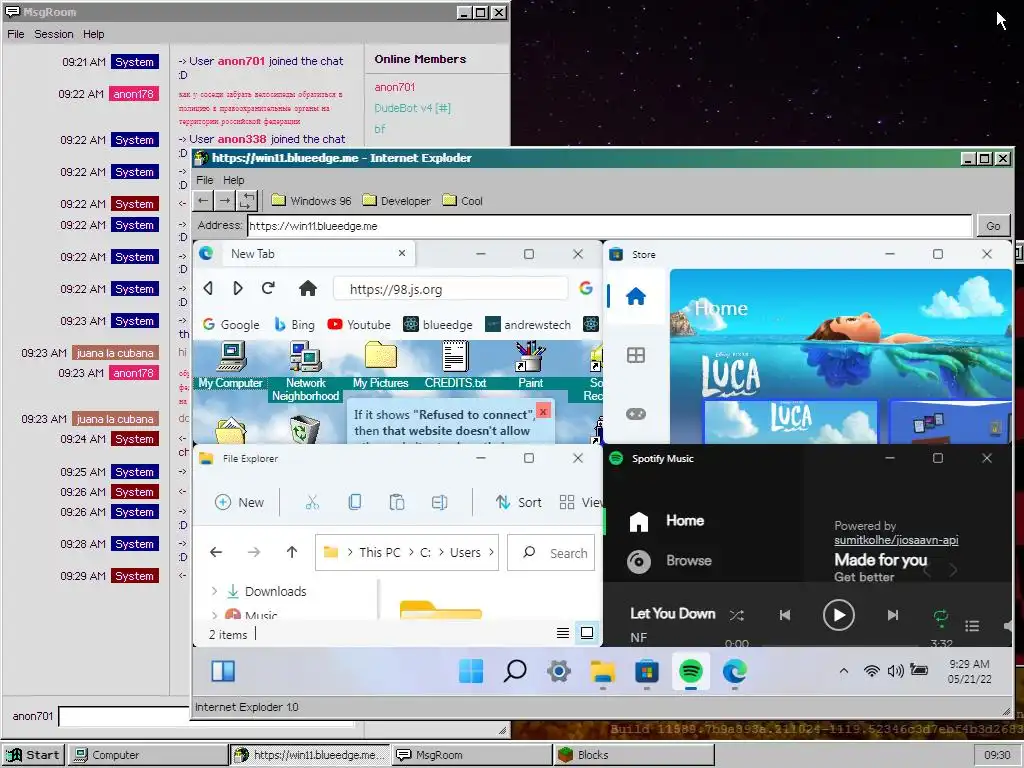Viewport: 1024px width, 768px height.
Task: Navigate back in File Explorer
Action: point(216,552)
